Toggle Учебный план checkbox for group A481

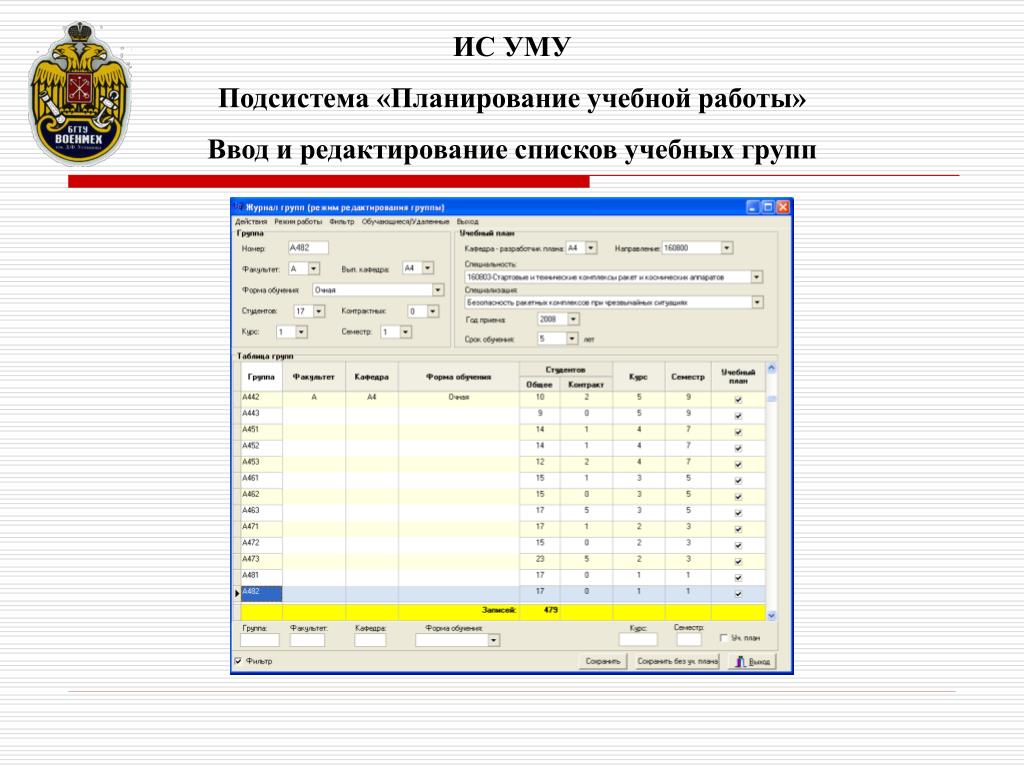[739, 578]
